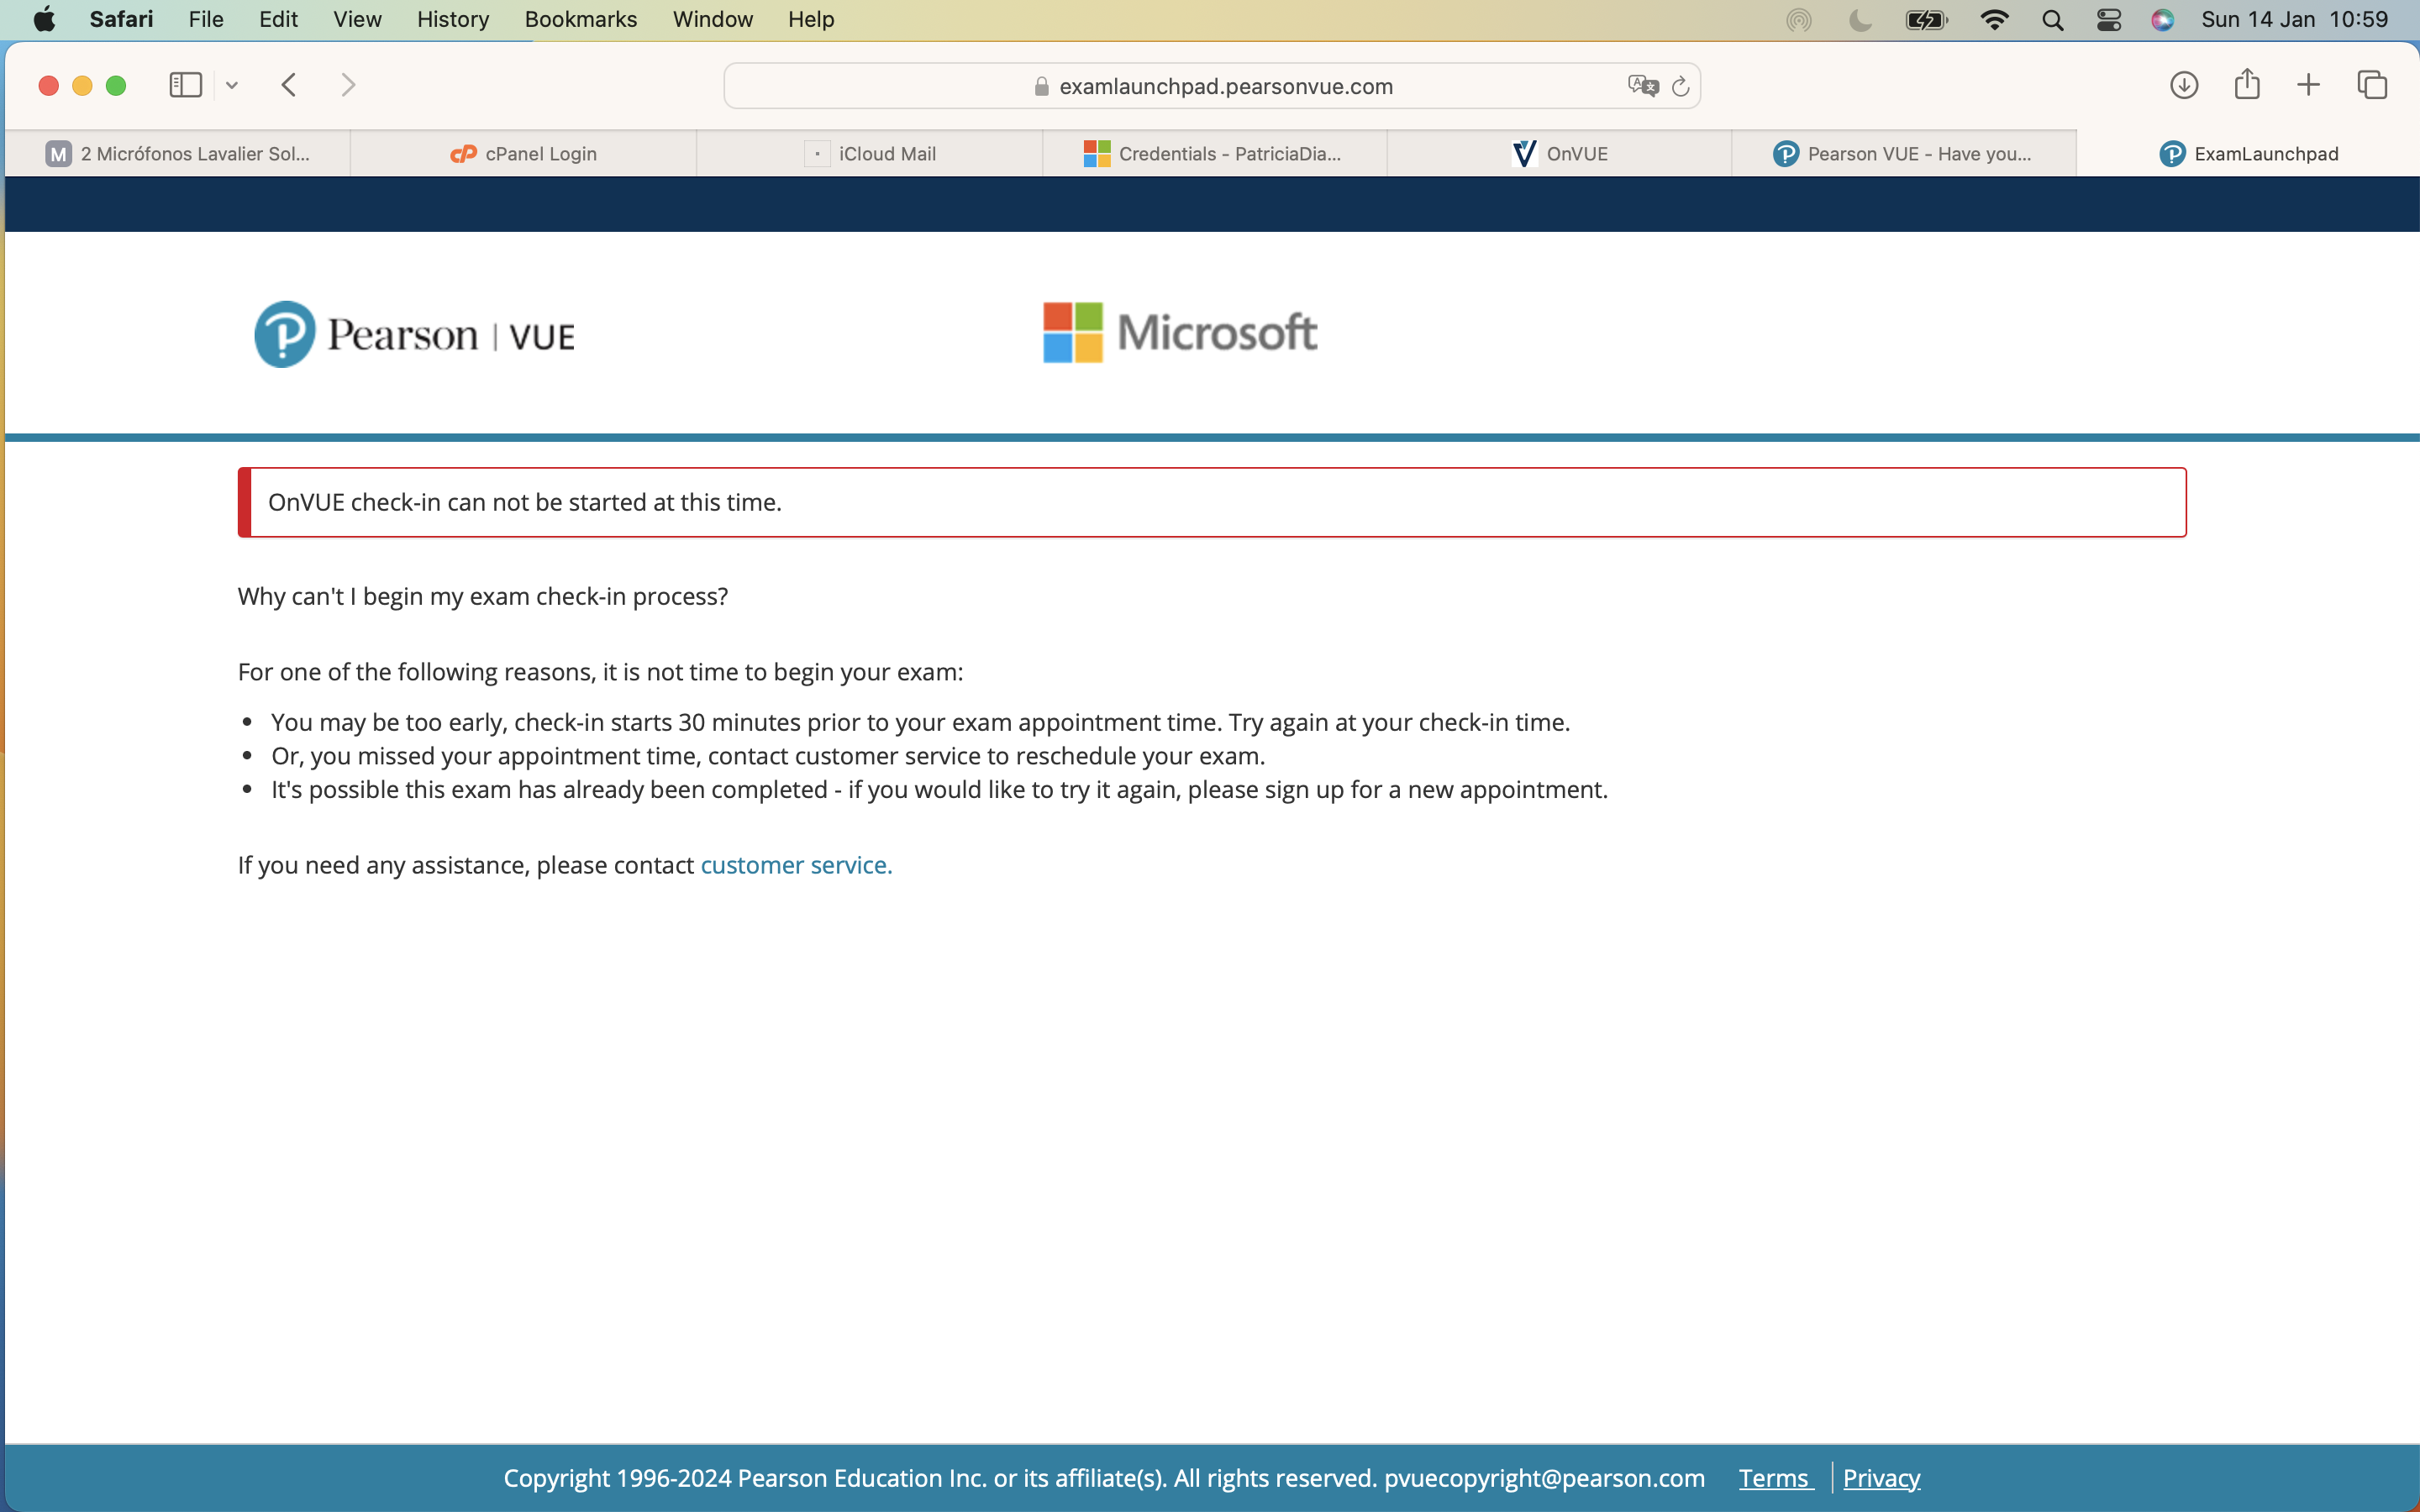
Task: Open the Bookmarks menu
Action: (x=580, y=19)
